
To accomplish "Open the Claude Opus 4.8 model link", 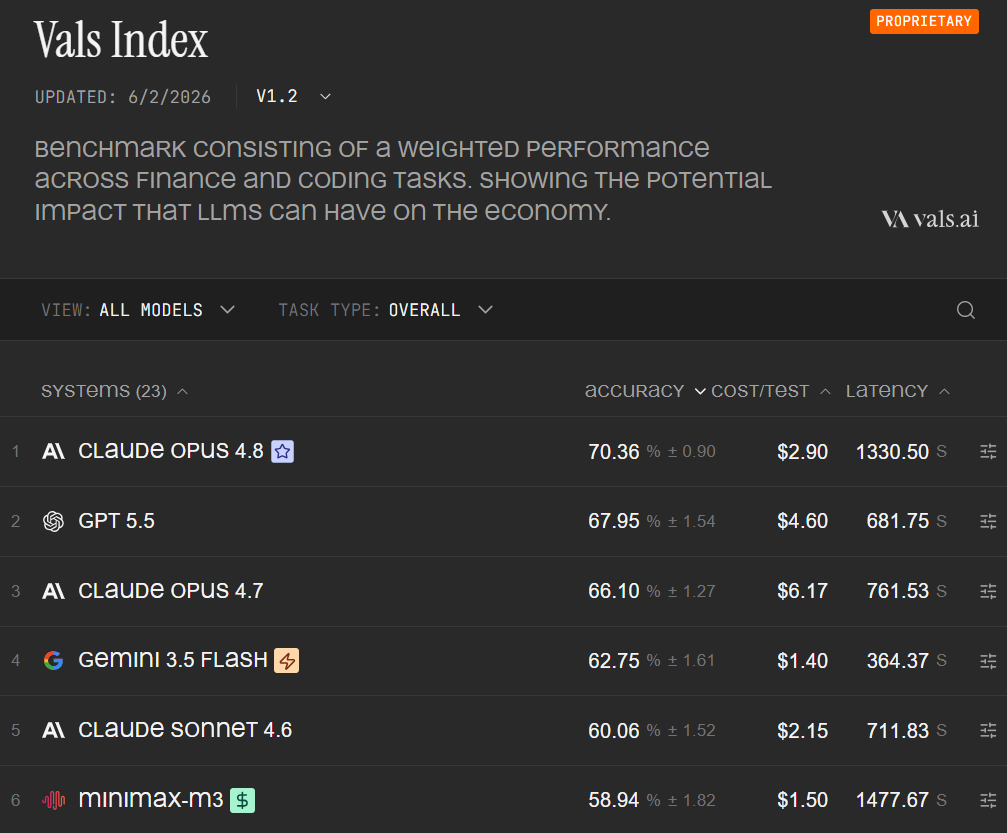I will click(x=170, y=452).
